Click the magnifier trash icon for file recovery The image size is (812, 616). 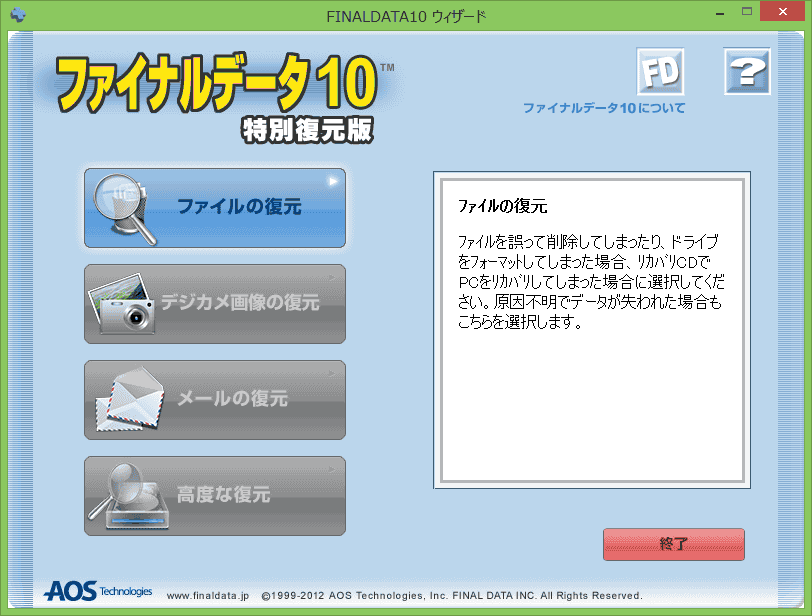coord(123,209)
